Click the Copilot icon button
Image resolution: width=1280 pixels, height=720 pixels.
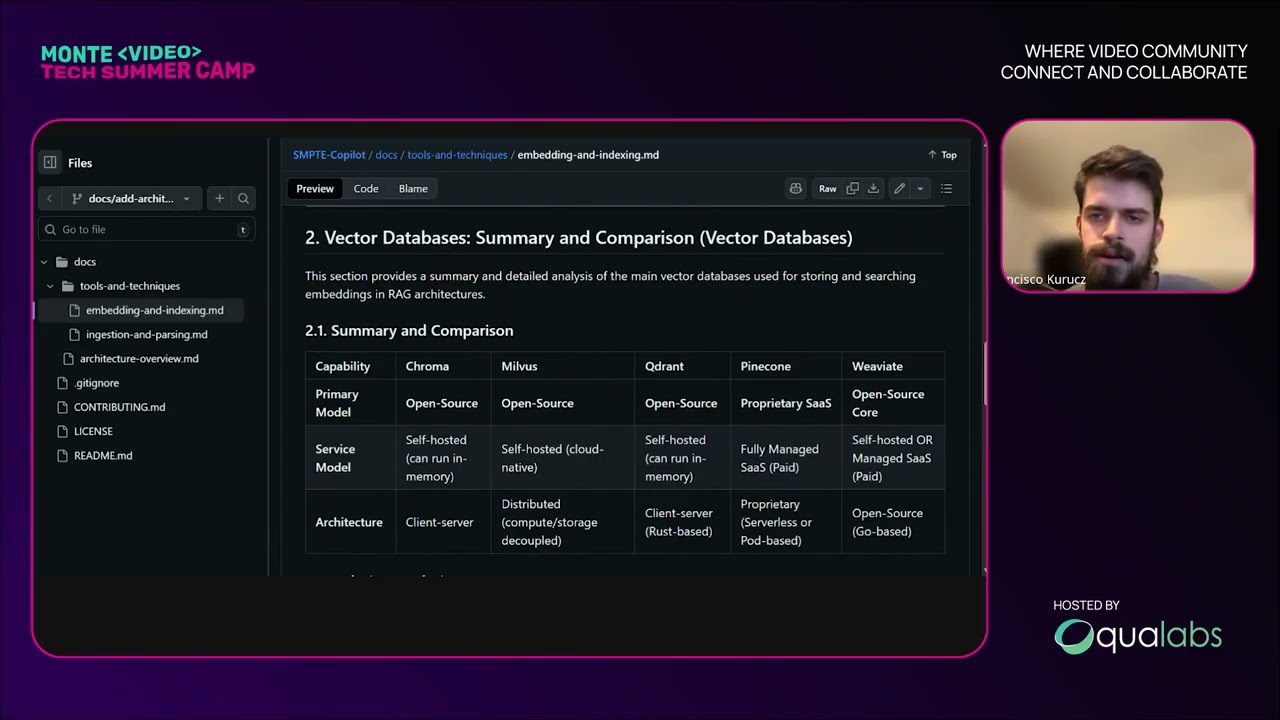tap(795, 188)
